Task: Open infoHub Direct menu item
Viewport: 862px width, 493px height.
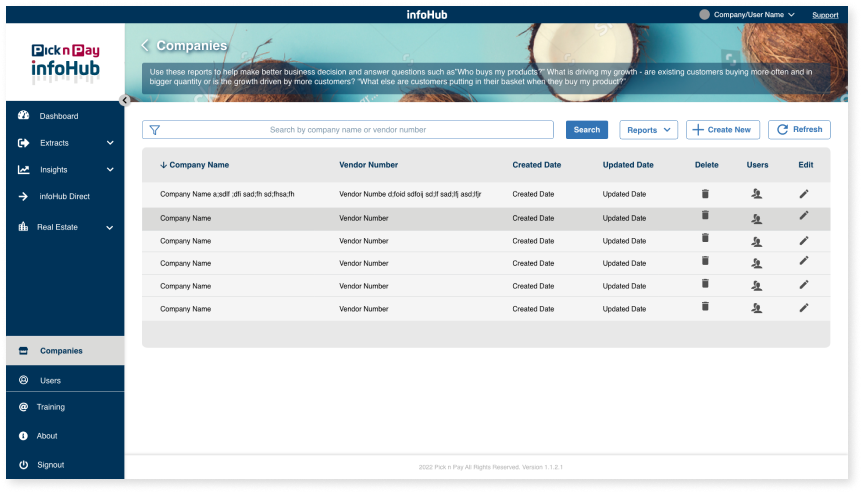Action: click(64, 196)
